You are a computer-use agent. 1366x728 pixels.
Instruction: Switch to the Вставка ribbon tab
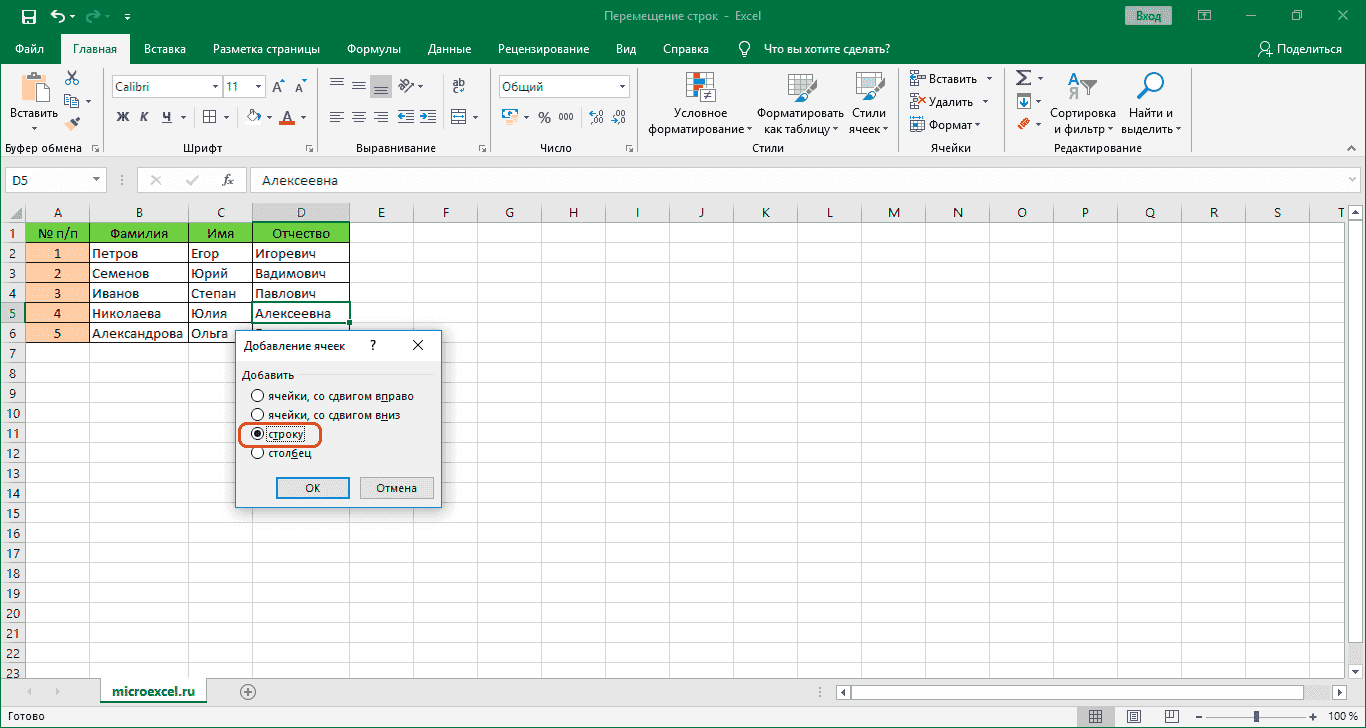point(164,48)
